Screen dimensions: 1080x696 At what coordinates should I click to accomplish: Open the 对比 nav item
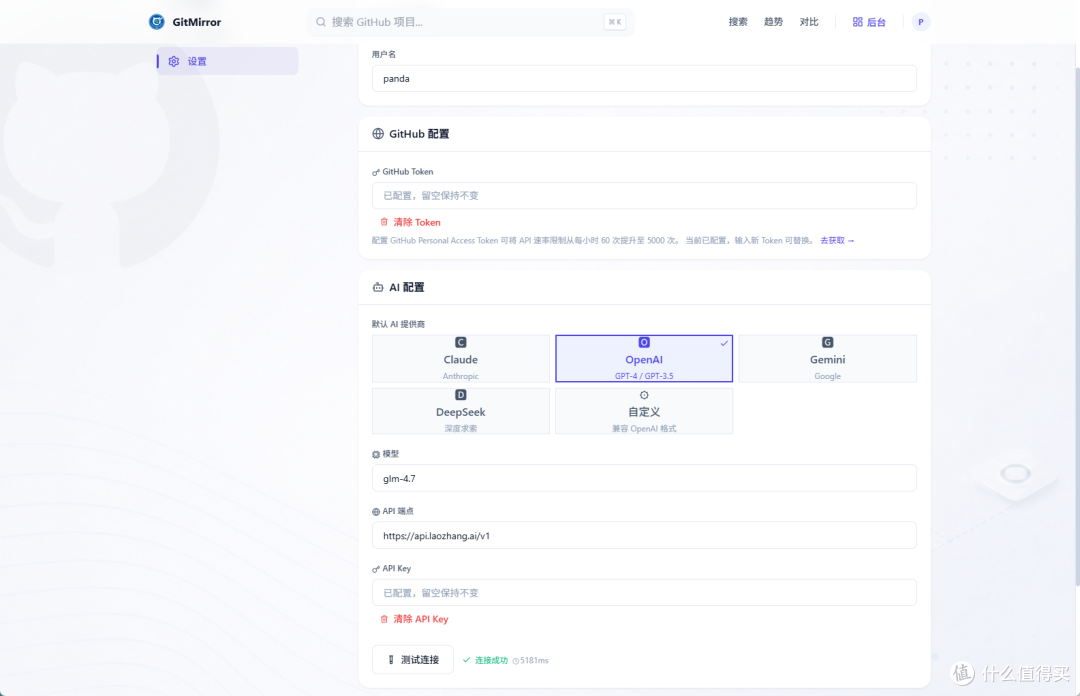809,22
